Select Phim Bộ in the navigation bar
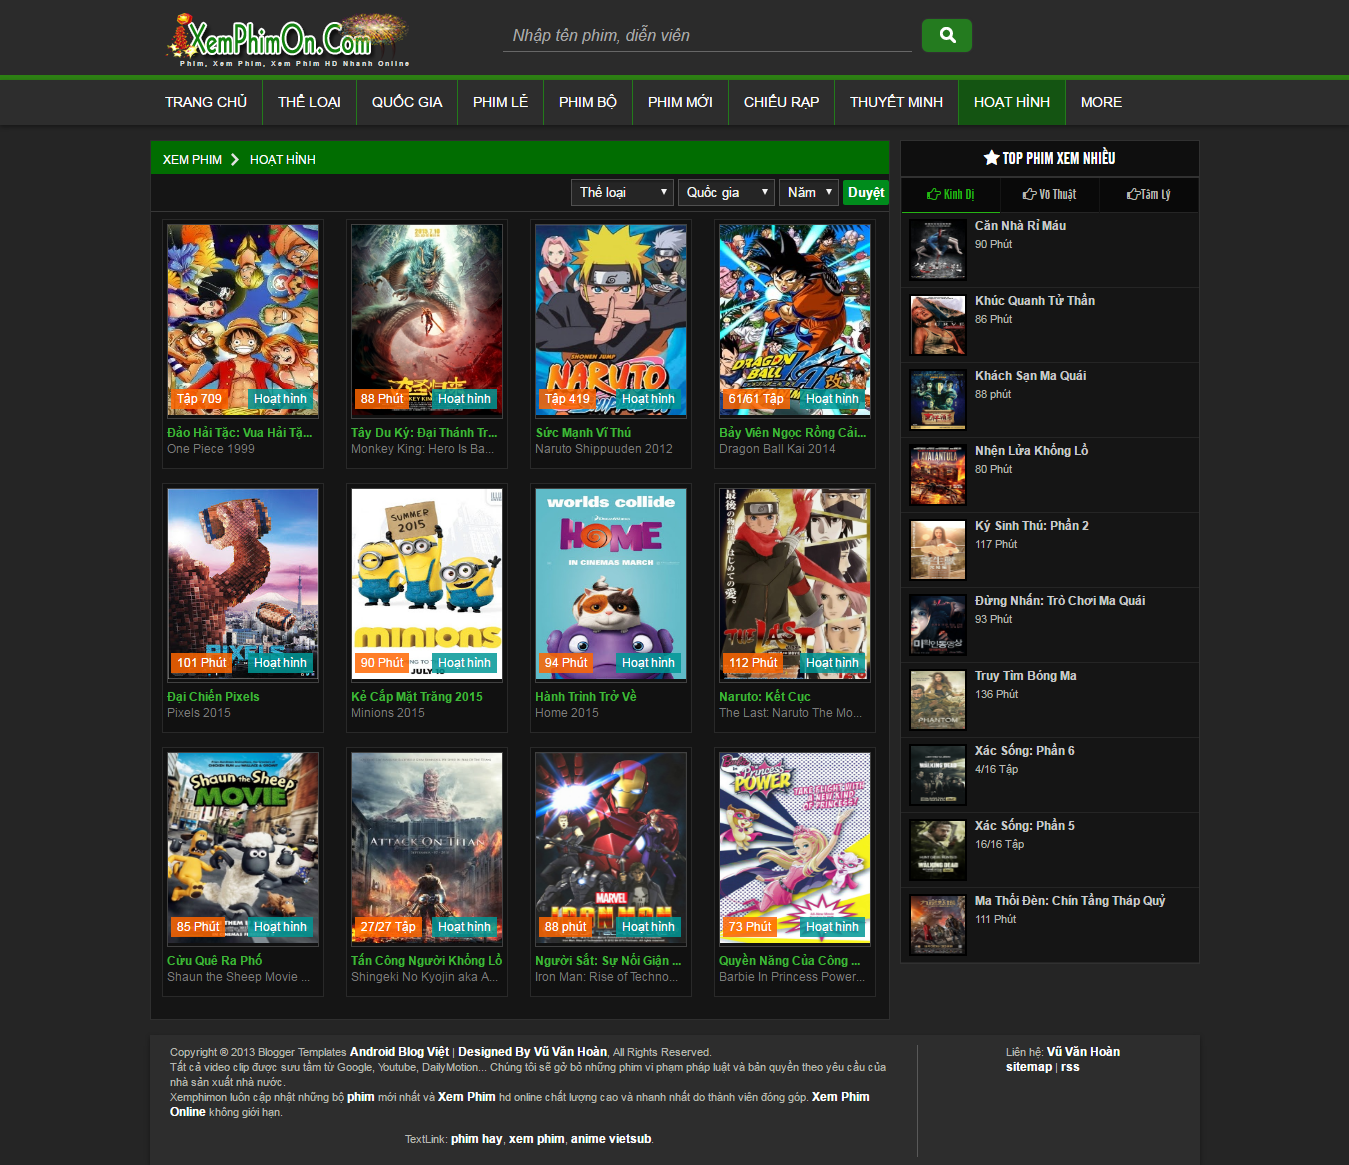Viewport: 1349px width, 1165px height. pos(588,102)
